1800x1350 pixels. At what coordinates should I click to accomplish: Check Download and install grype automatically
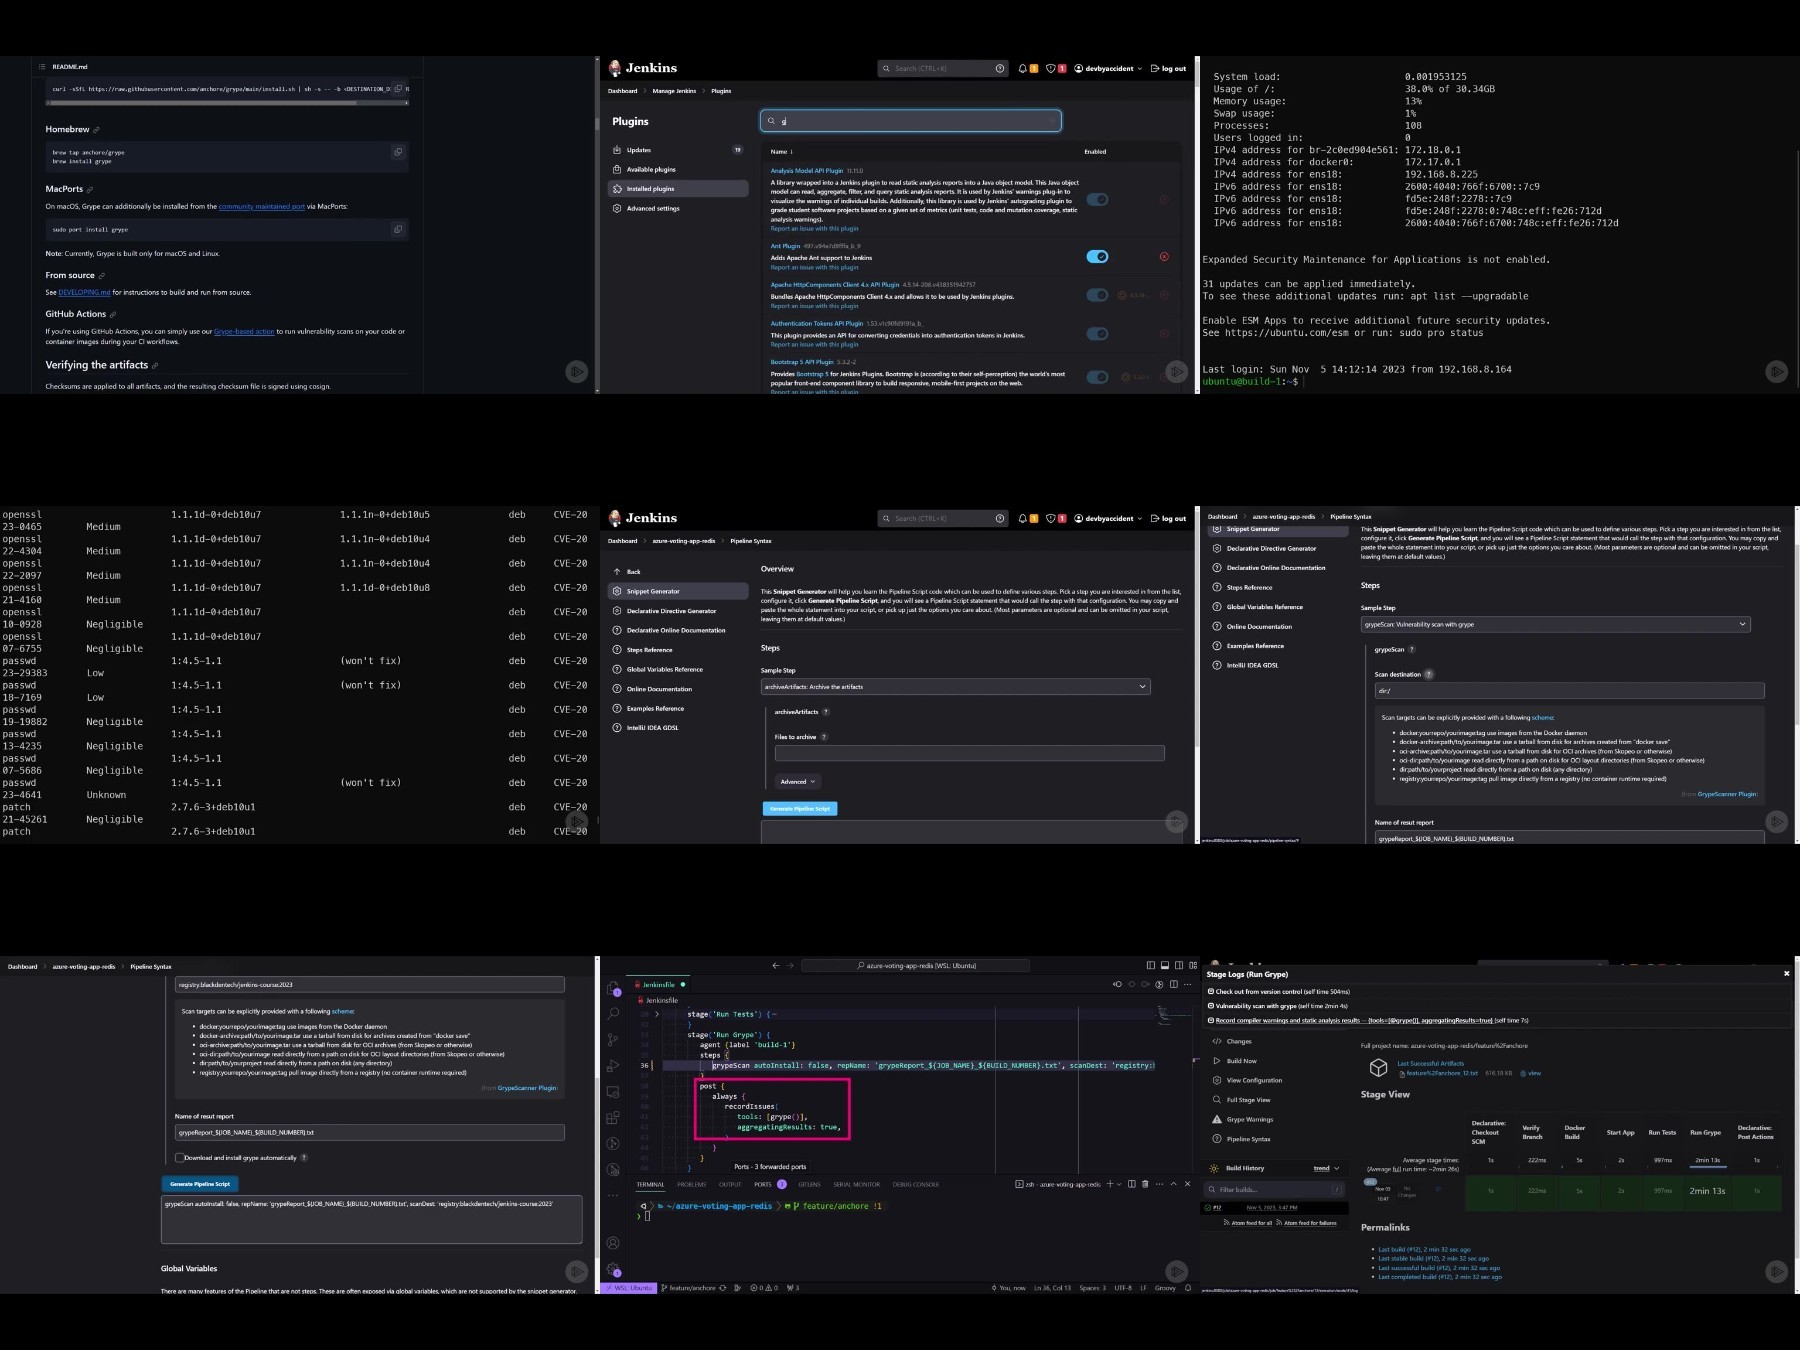[x=179, y=1158]
